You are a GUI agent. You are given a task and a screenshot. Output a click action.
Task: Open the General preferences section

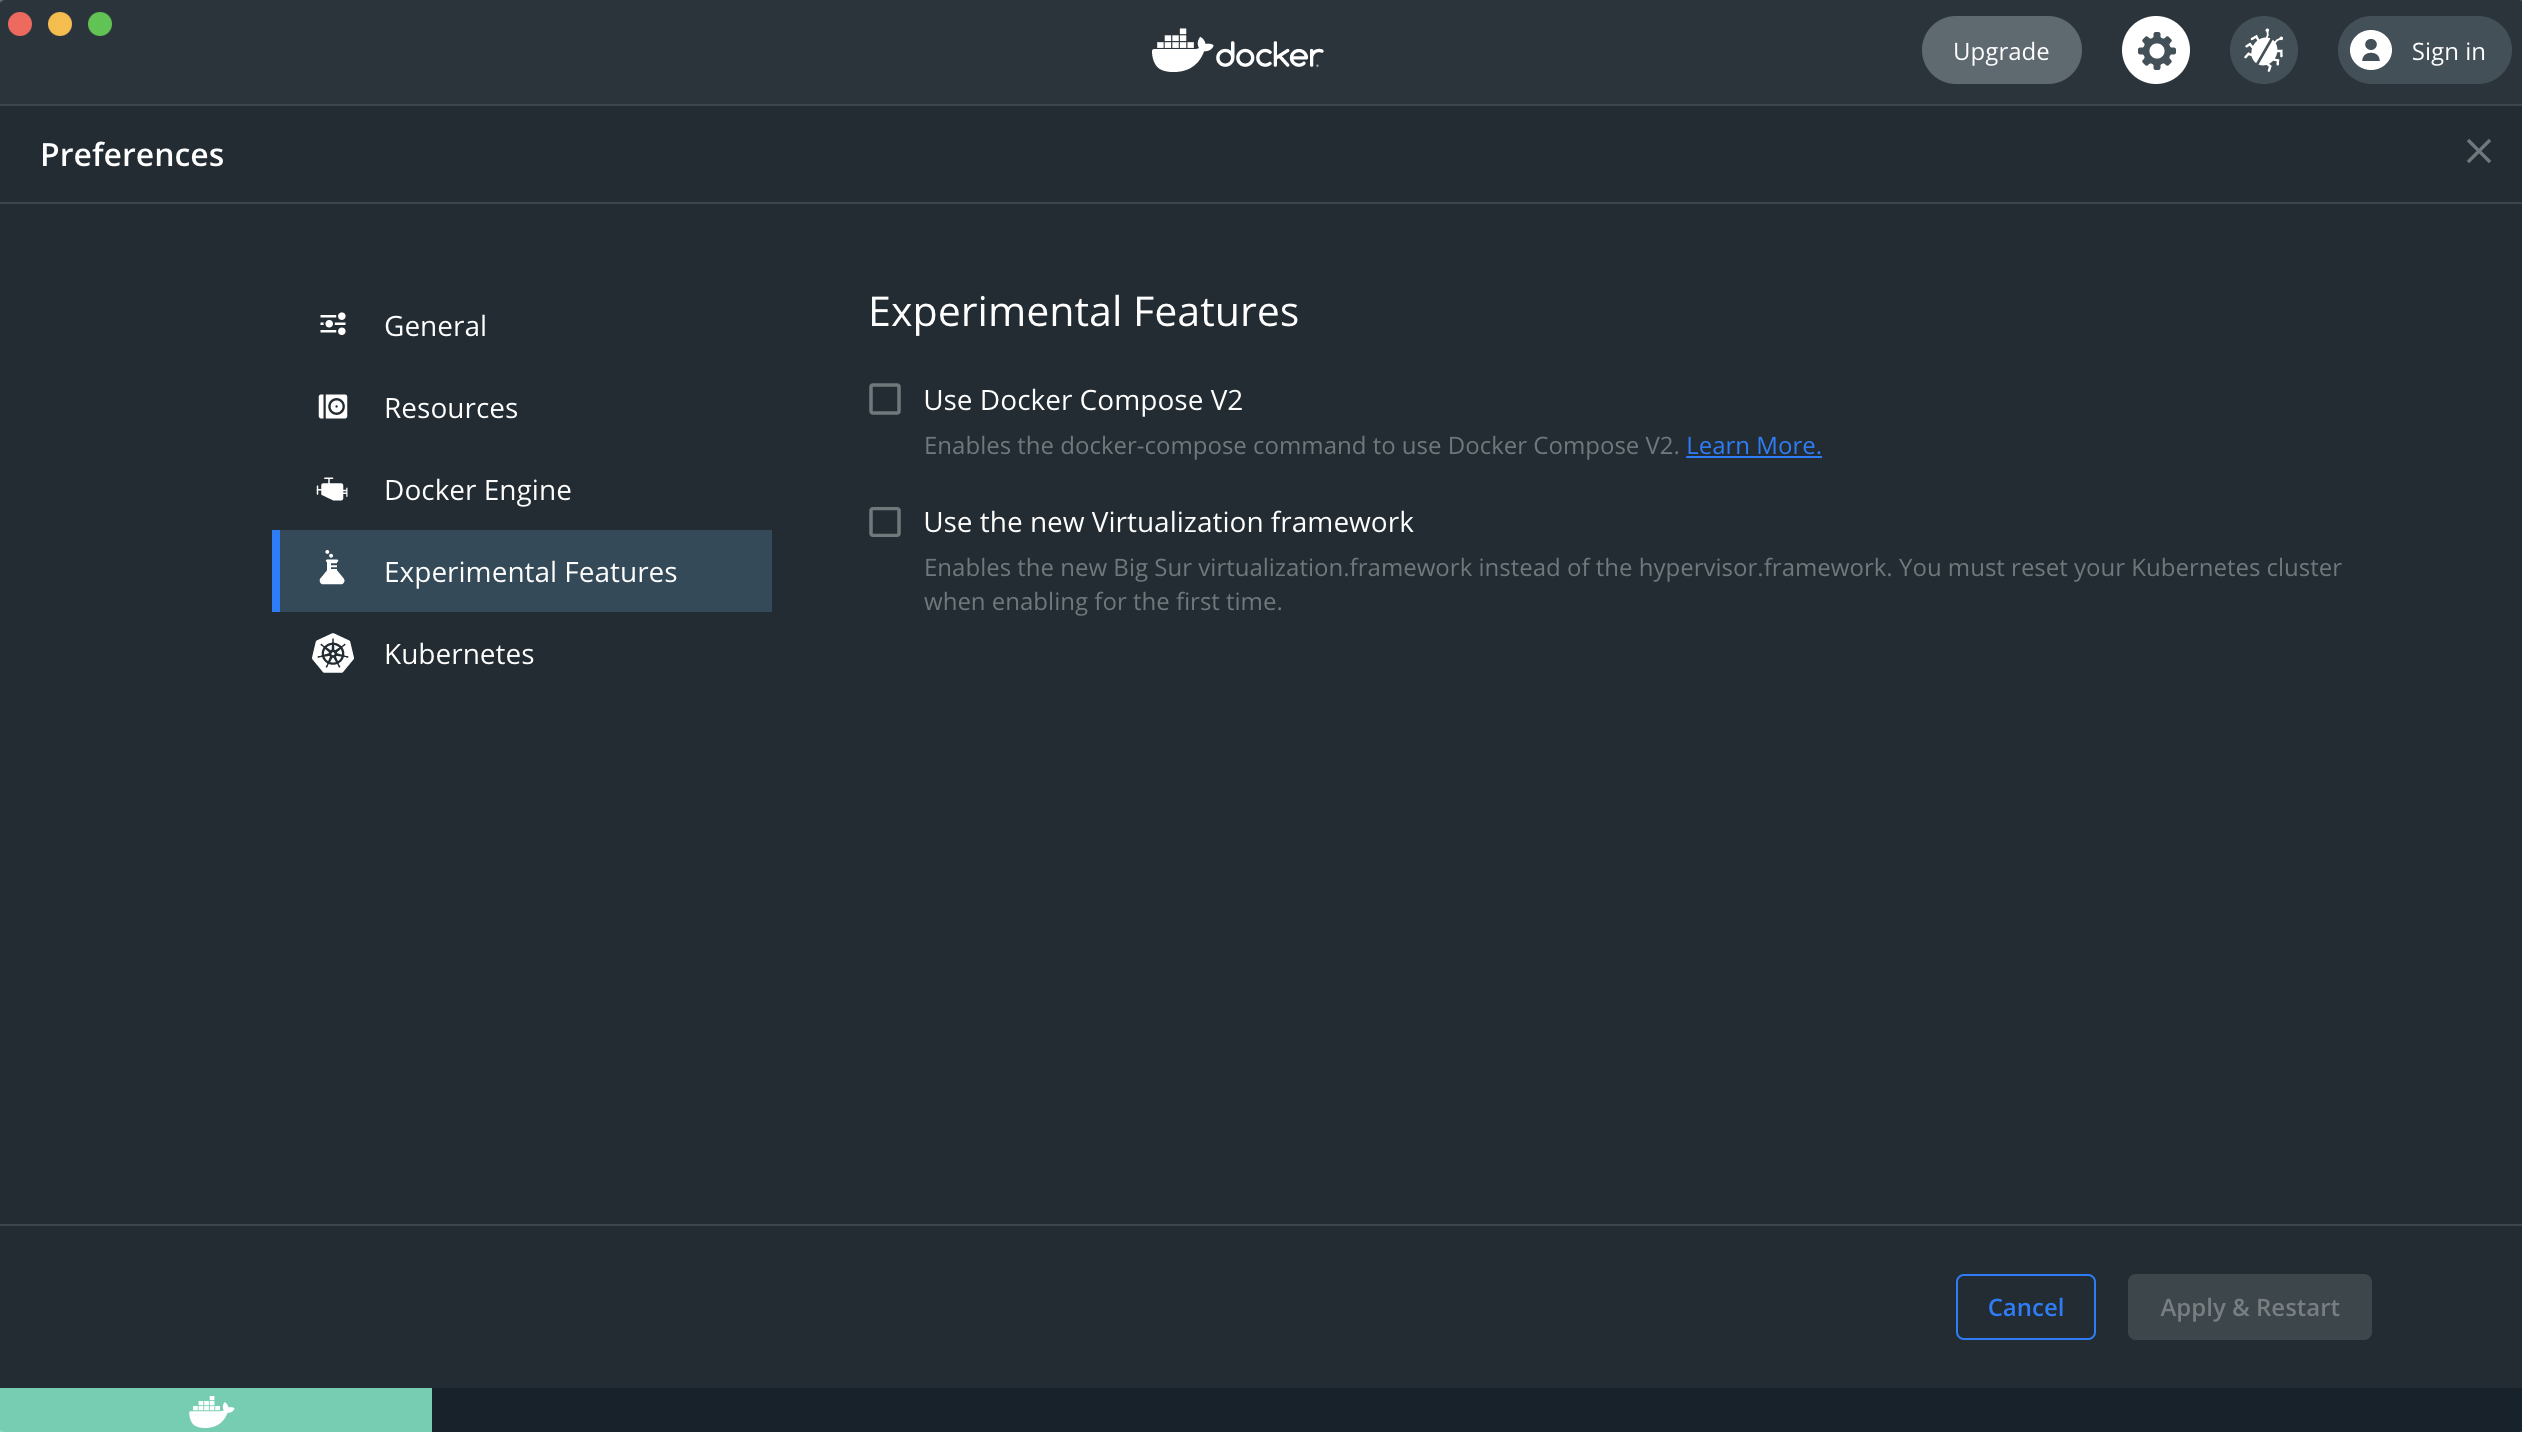(x=435, y=324)
